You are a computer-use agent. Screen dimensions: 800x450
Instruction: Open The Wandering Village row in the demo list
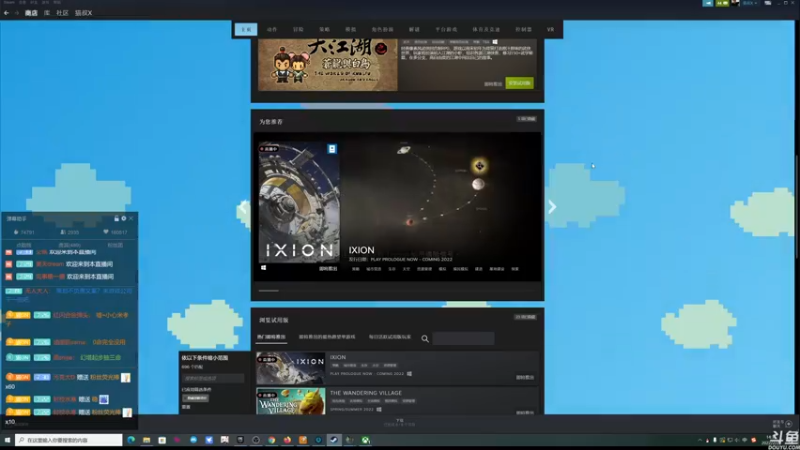point(397,401)
